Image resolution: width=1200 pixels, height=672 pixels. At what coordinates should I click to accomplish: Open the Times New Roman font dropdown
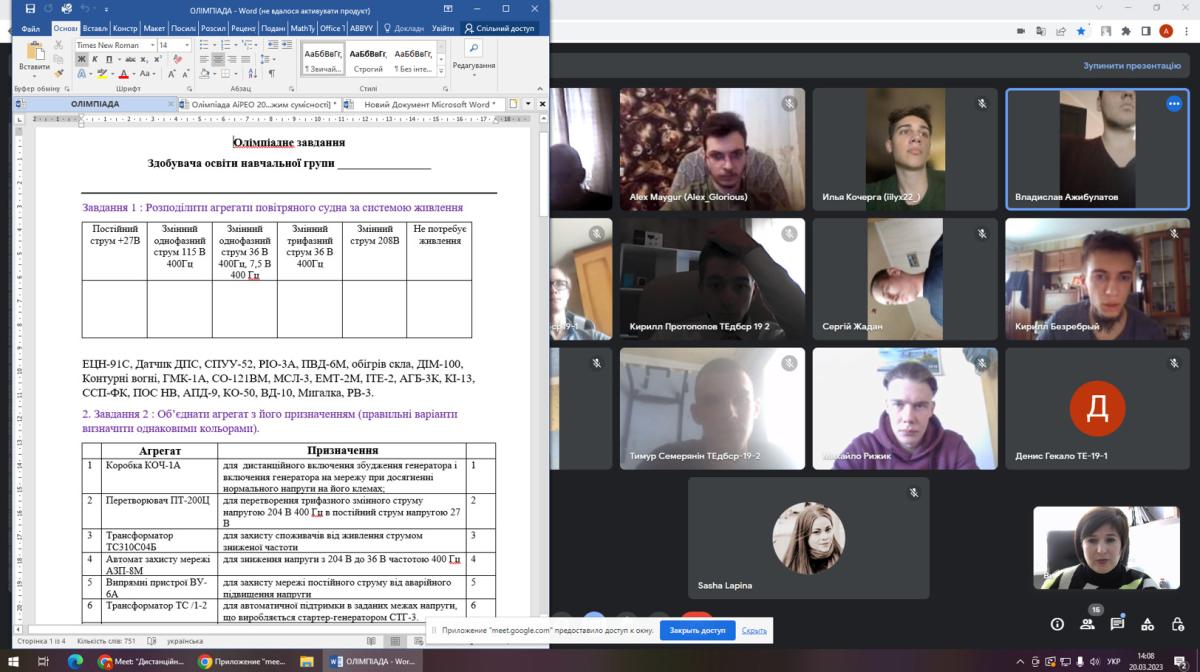click(113, 45)
